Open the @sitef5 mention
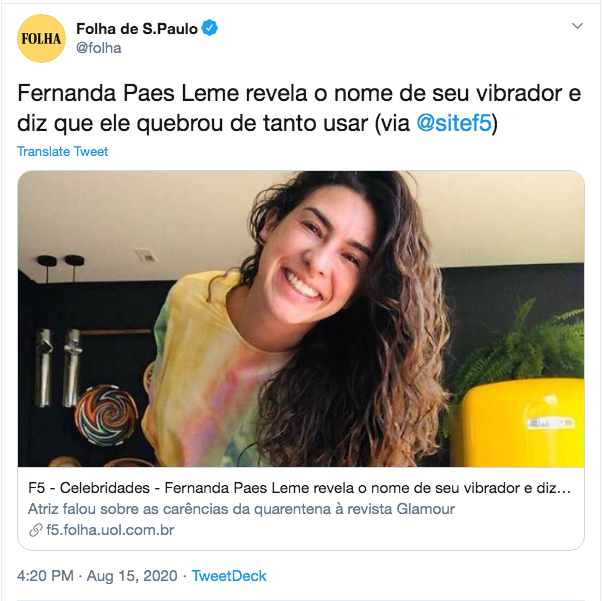The width and height of the screenshot is (602, 601). coord(454,123)
